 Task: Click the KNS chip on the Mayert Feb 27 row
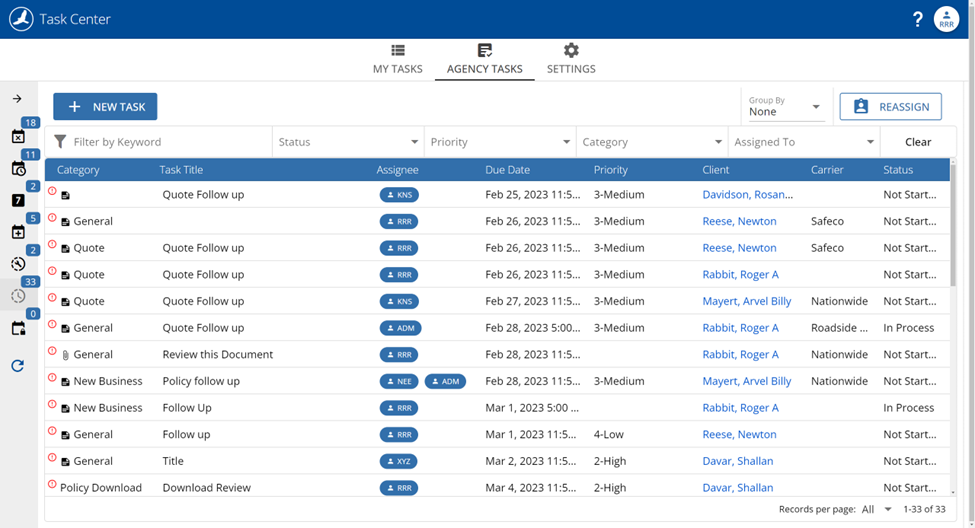399,302
